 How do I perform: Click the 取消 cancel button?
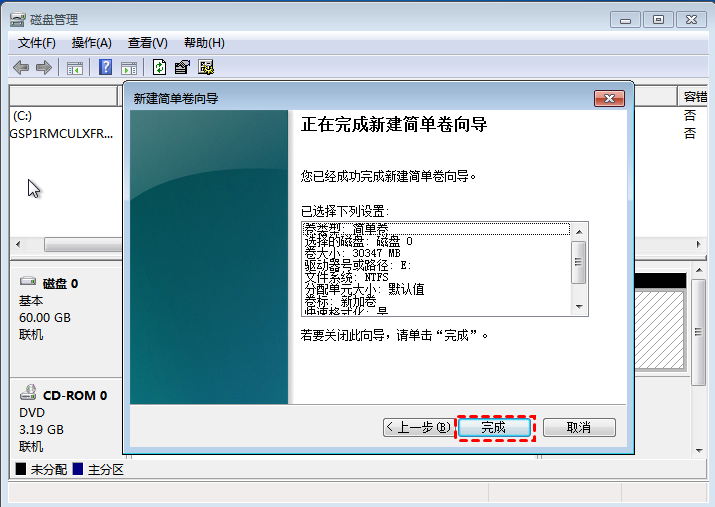[x=579, y=428]
